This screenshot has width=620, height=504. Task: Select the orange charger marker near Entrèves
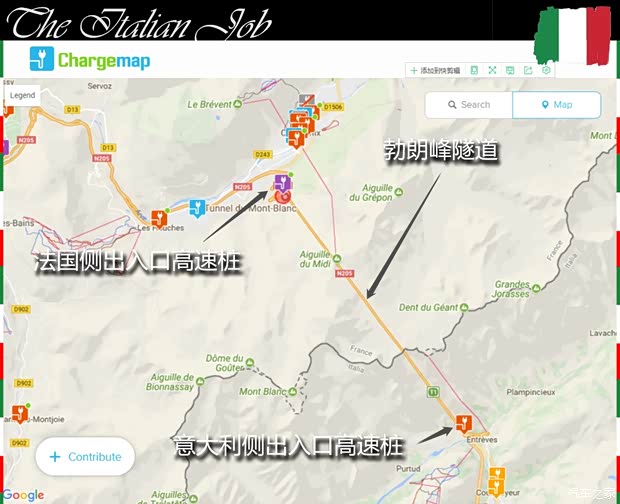pos(462,422)
